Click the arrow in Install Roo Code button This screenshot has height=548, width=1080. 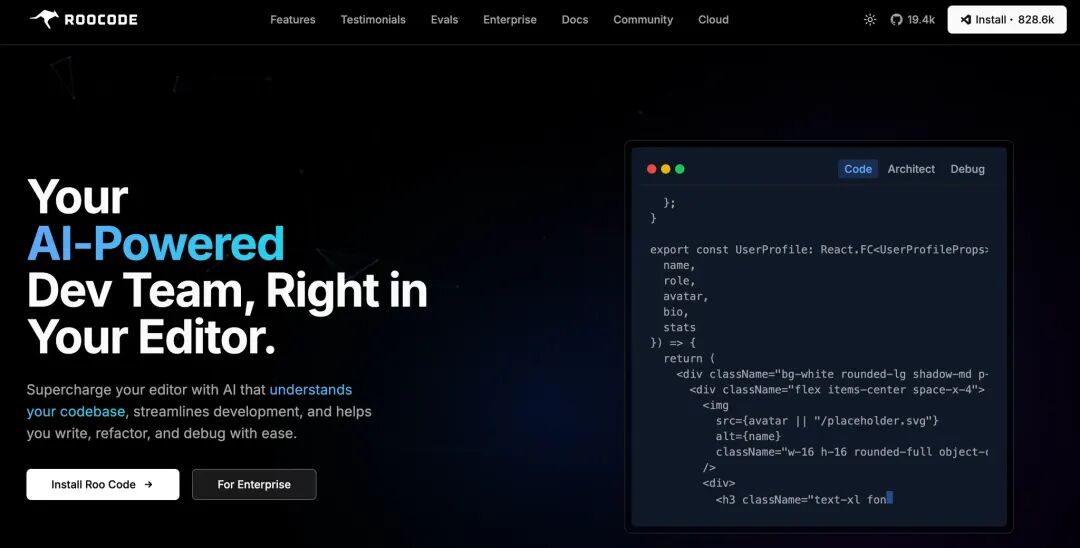(x=148, y=485)
